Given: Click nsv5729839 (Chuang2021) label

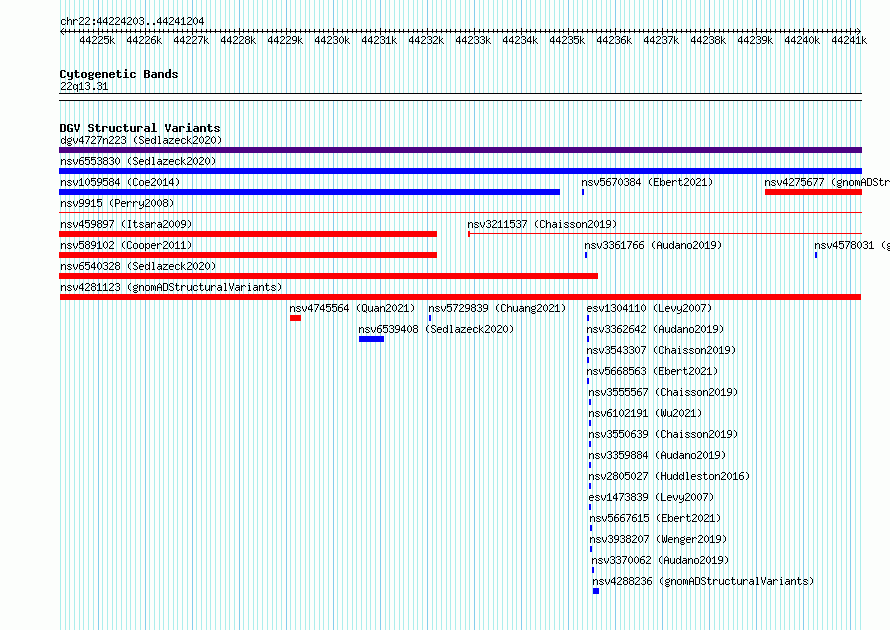Looking at the screenshot, I should pyautogui.click(x=497, y=308).
